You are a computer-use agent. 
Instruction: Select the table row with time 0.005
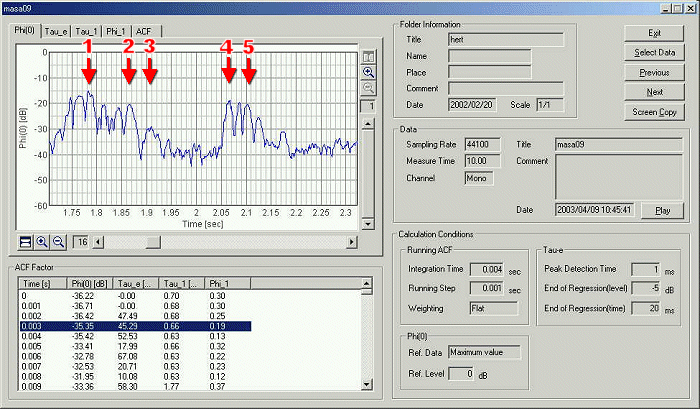(135, 346)
